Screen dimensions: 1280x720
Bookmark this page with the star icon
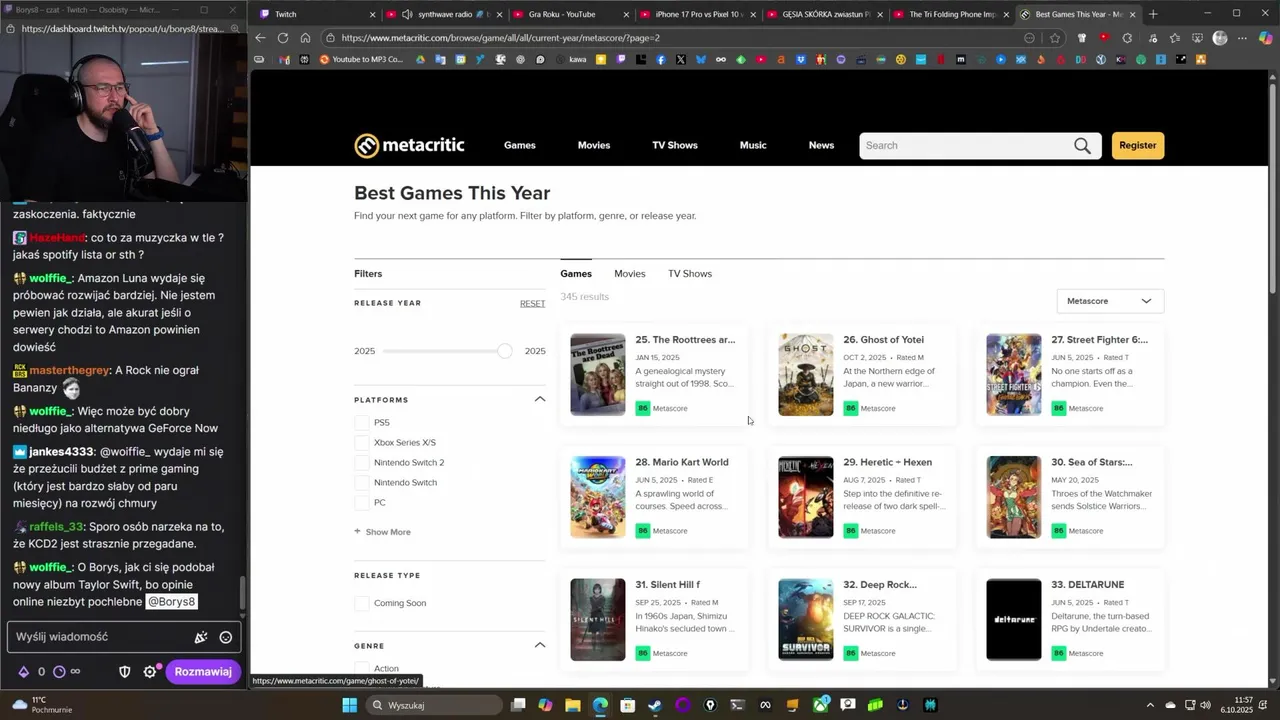1055,38
